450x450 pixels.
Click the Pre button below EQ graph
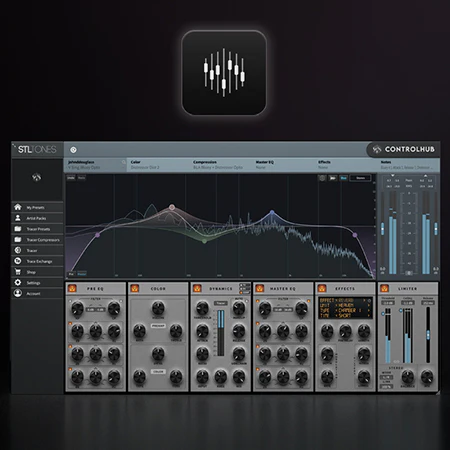pyautogui.click(x=71, y=274)
